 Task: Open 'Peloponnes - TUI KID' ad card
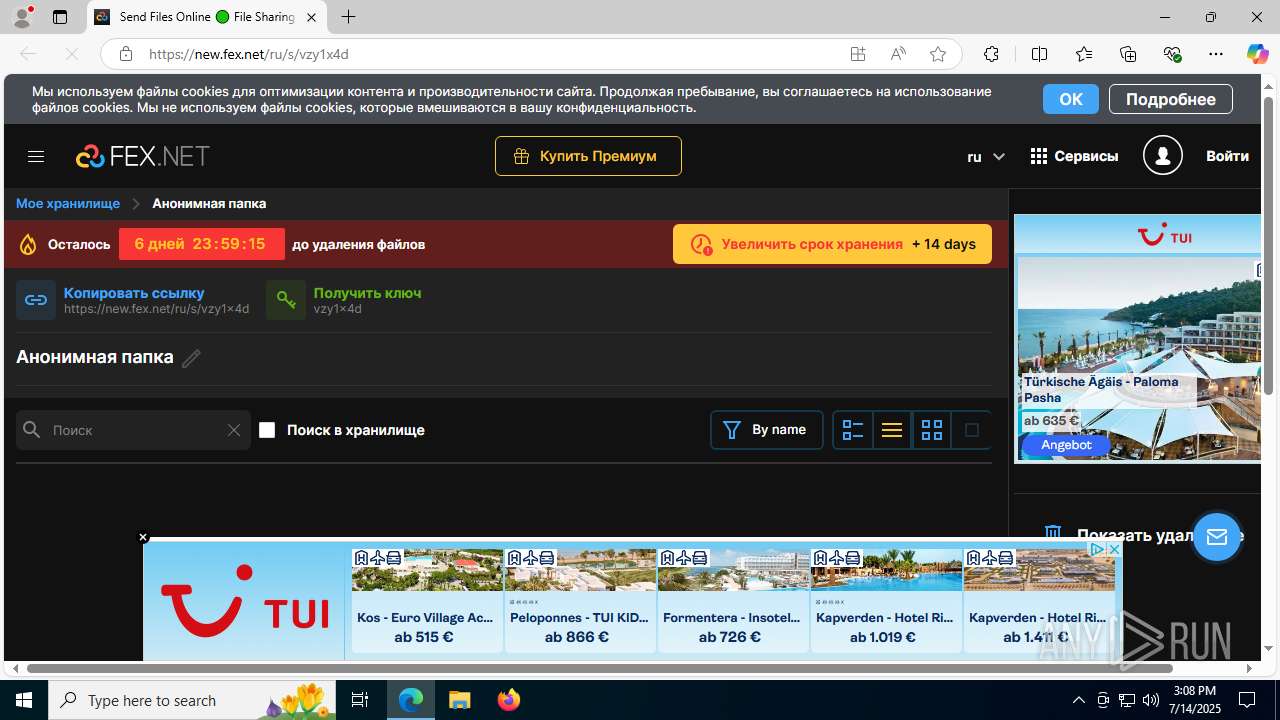[x=580, y=600]
